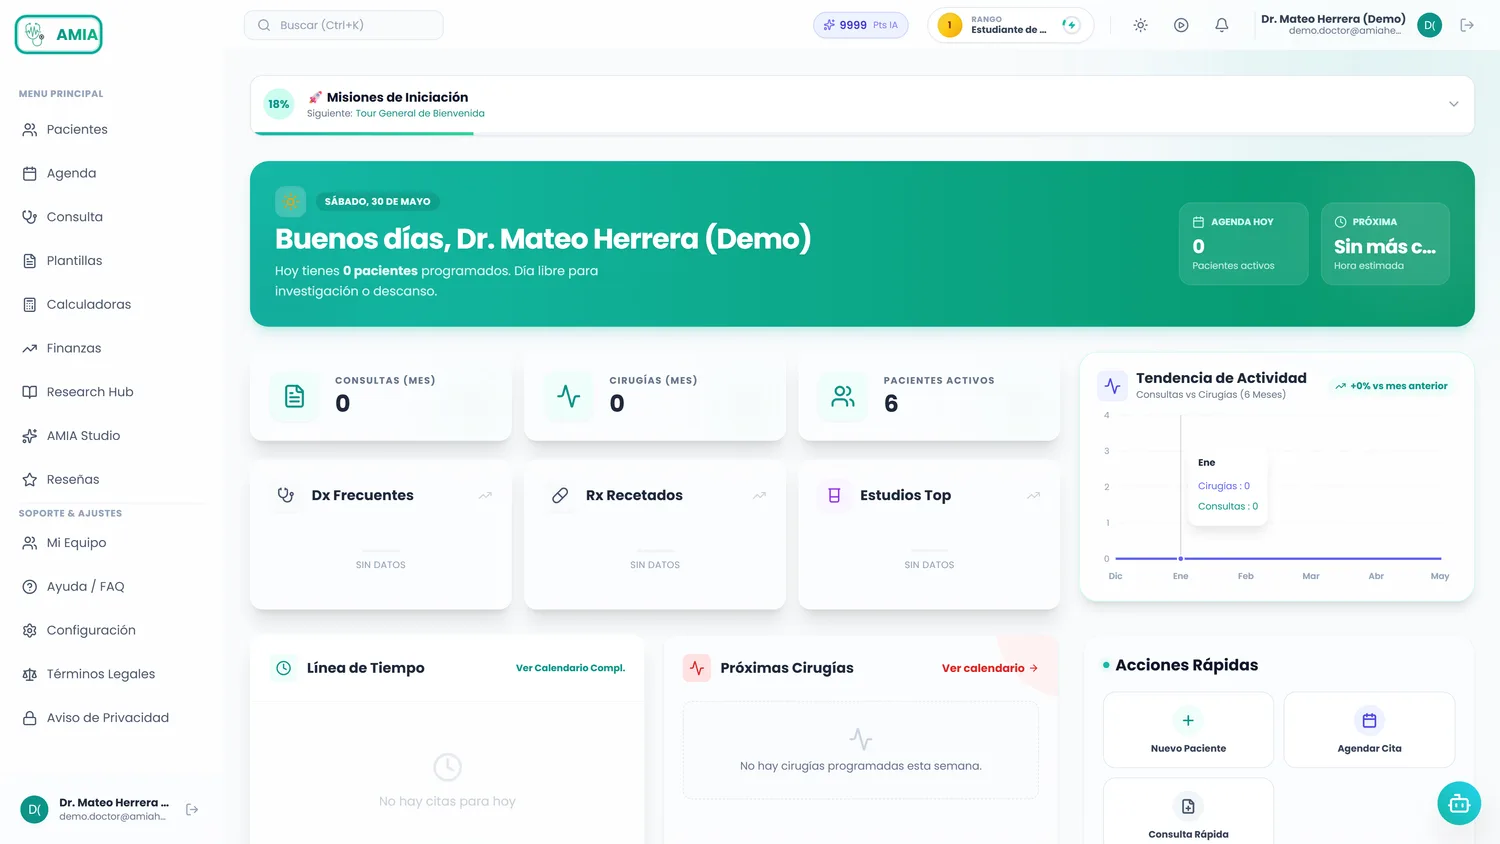The width and height of the screenshot is (1500, 844).
Task: Click the Mi Equipo people icon
Action: tap(30, 543)
